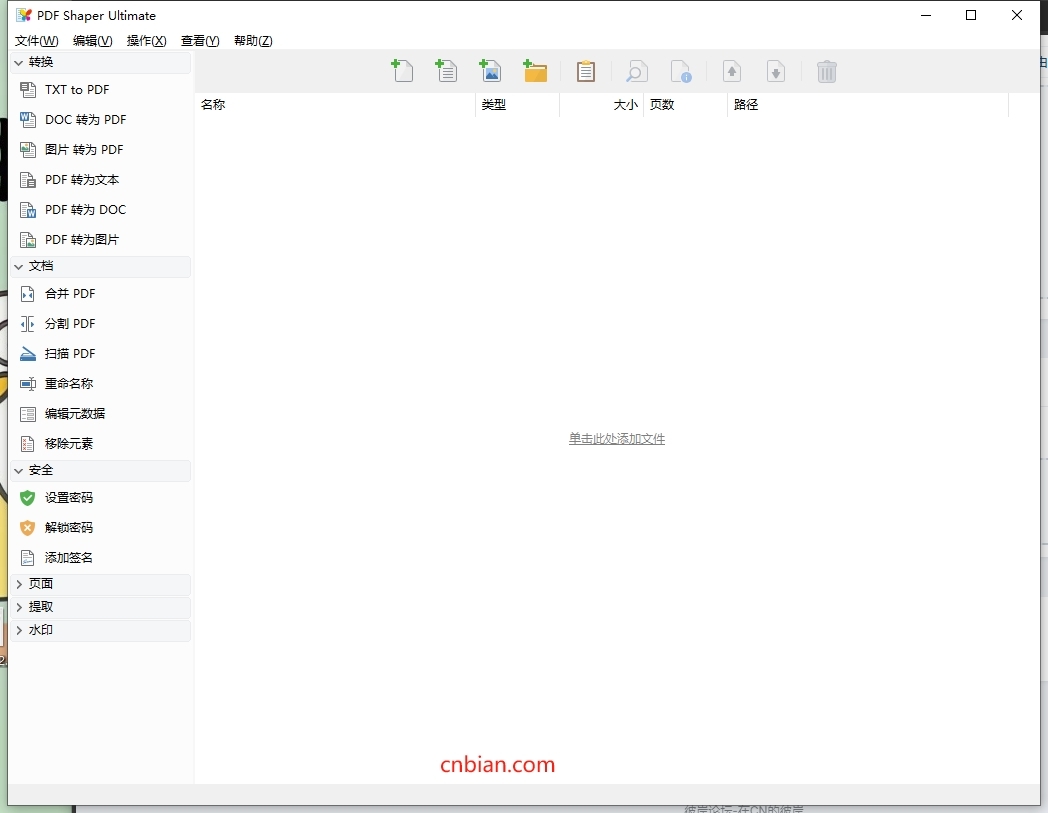The image size is (1048, 813).
Task: Click the PDF Shaper Ultimate title icon
Action: click(x=24, y=15)
